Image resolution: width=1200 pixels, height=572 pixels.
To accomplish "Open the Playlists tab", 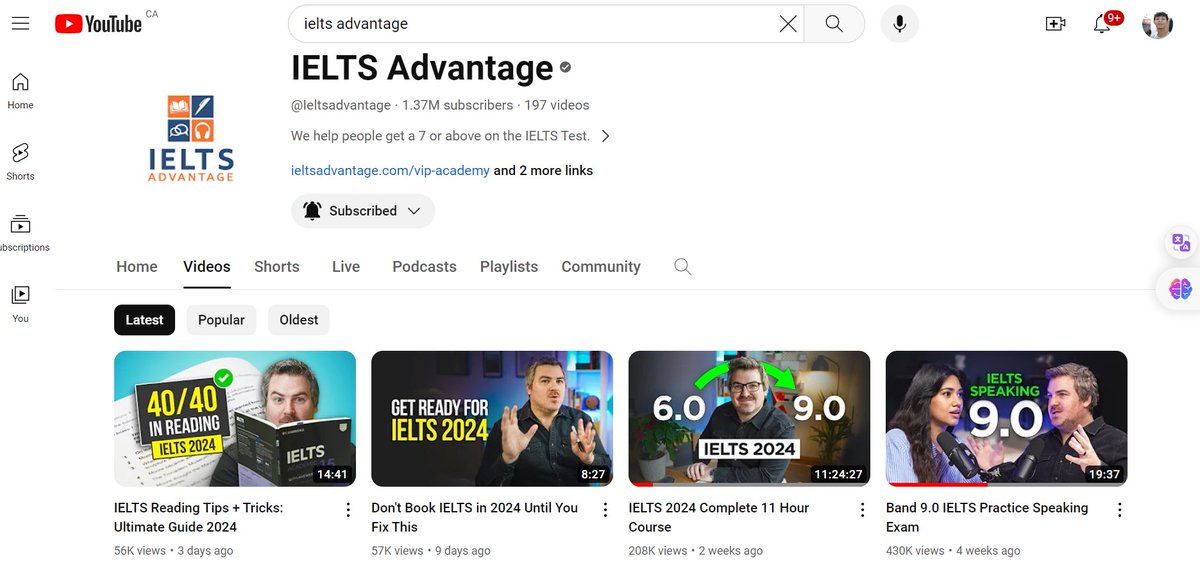I will tap(509, 266).
